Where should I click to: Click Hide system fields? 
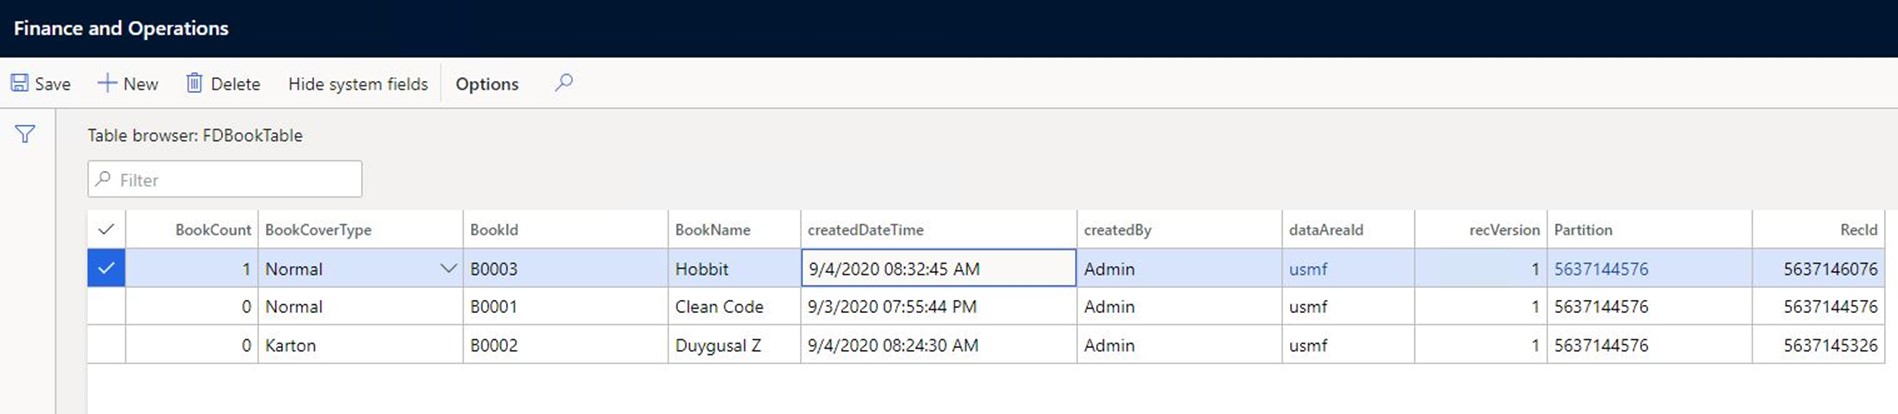point(358,84)
